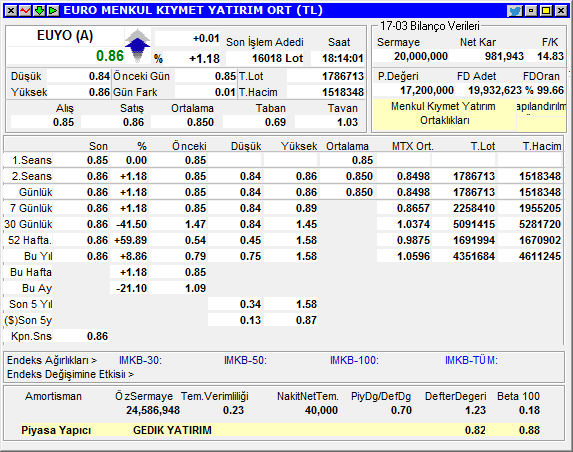Select the FDOran value % 99.66
This screenshot has width=573, height=452.
(544, 90)
